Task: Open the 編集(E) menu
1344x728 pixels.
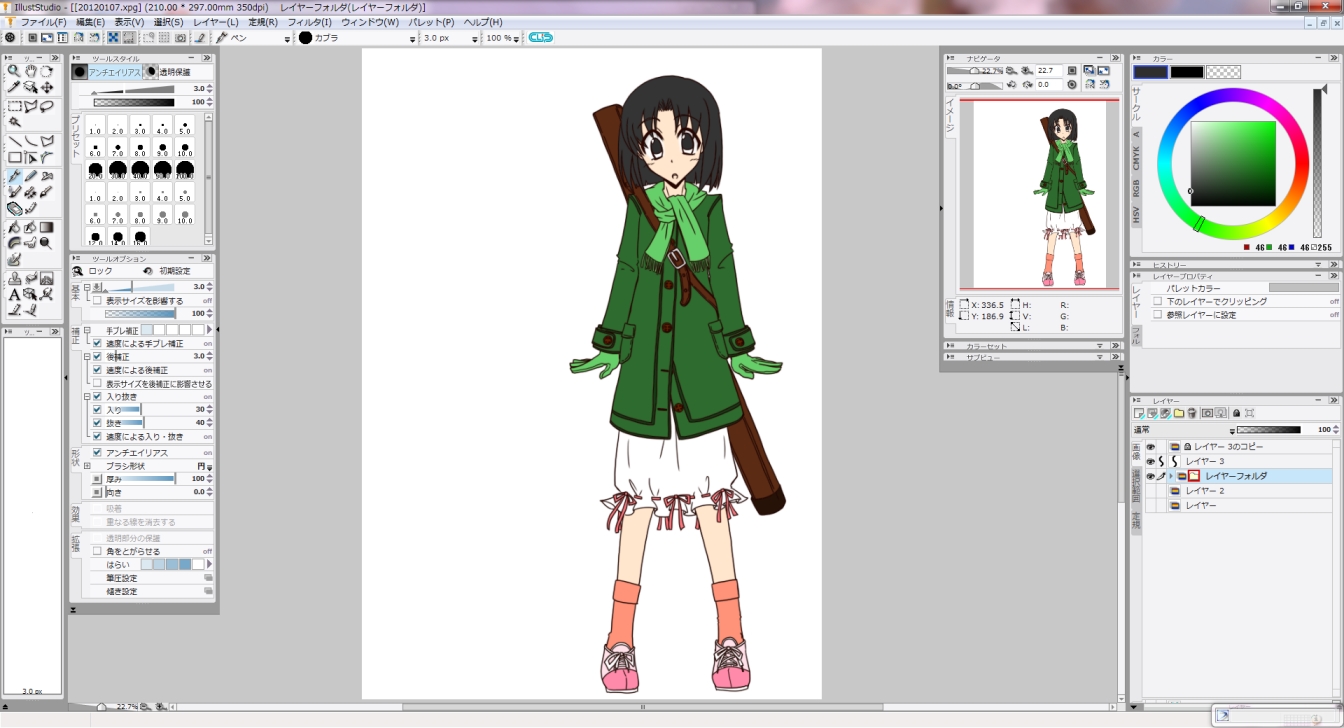Action: tap(90, 22)
